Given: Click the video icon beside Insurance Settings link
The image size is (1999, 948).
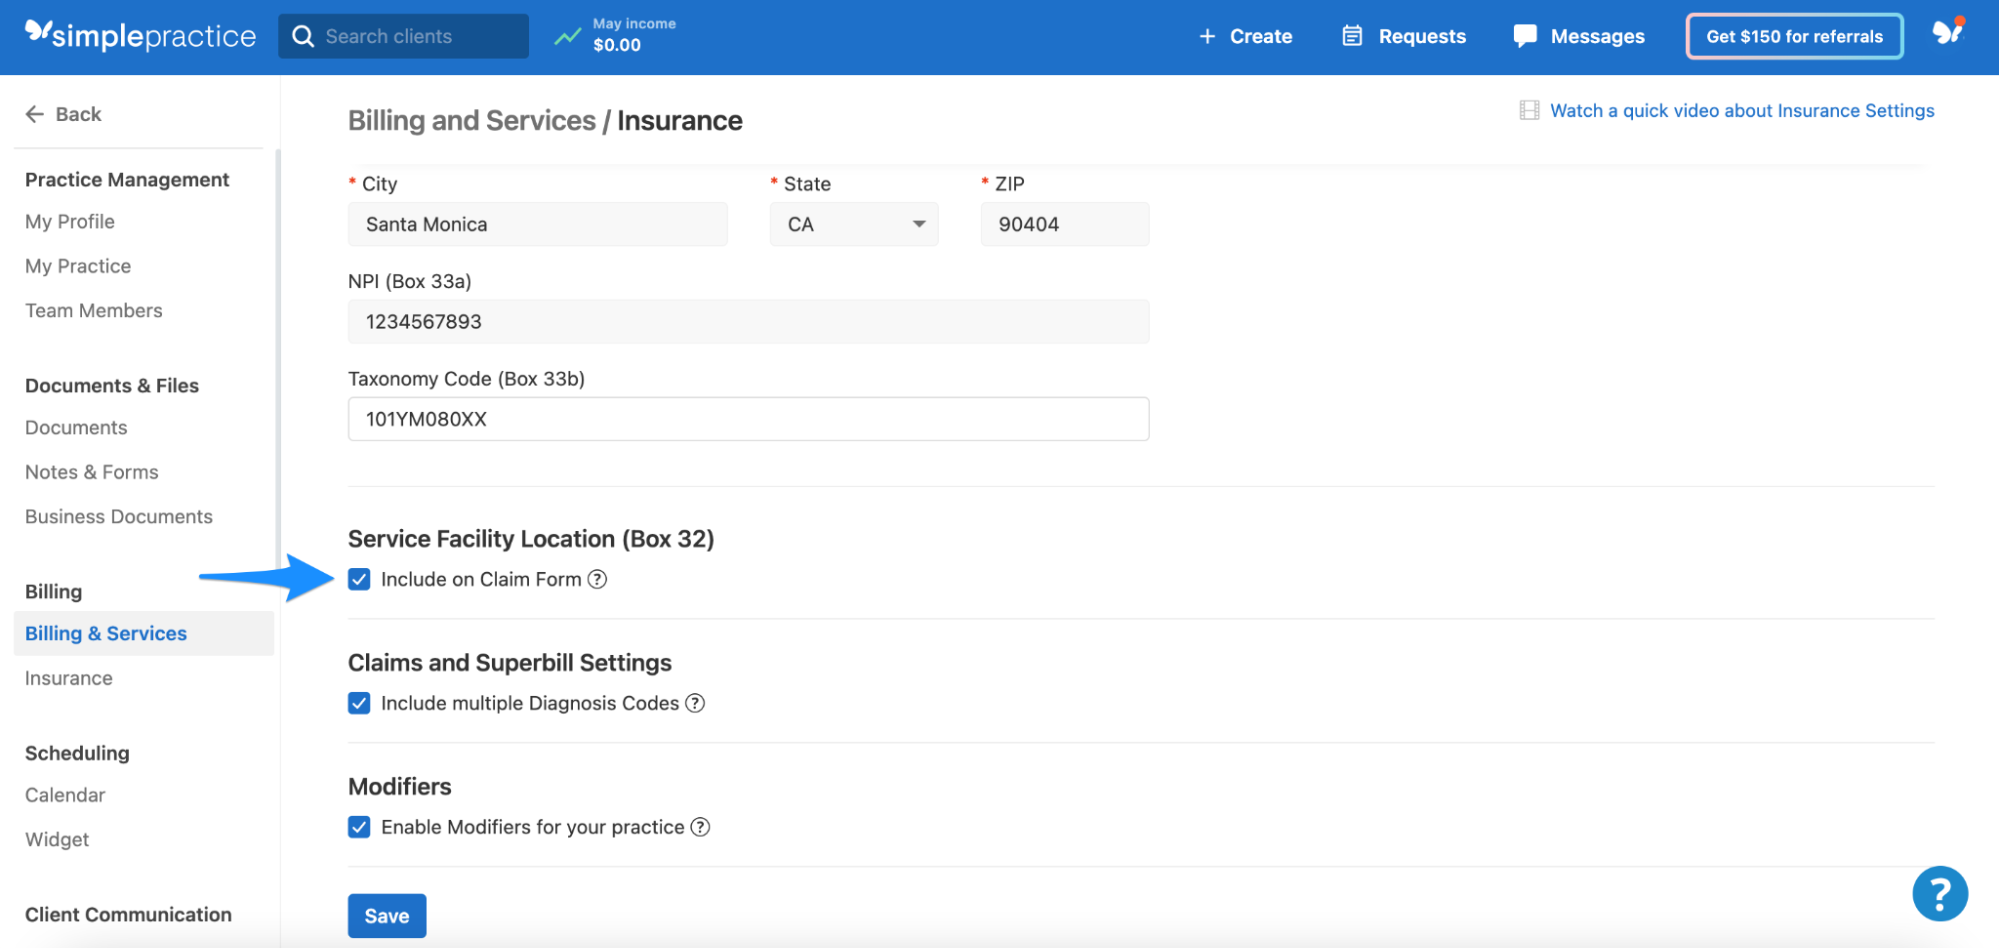Looking at the screenshot, I should point(1528,110).
